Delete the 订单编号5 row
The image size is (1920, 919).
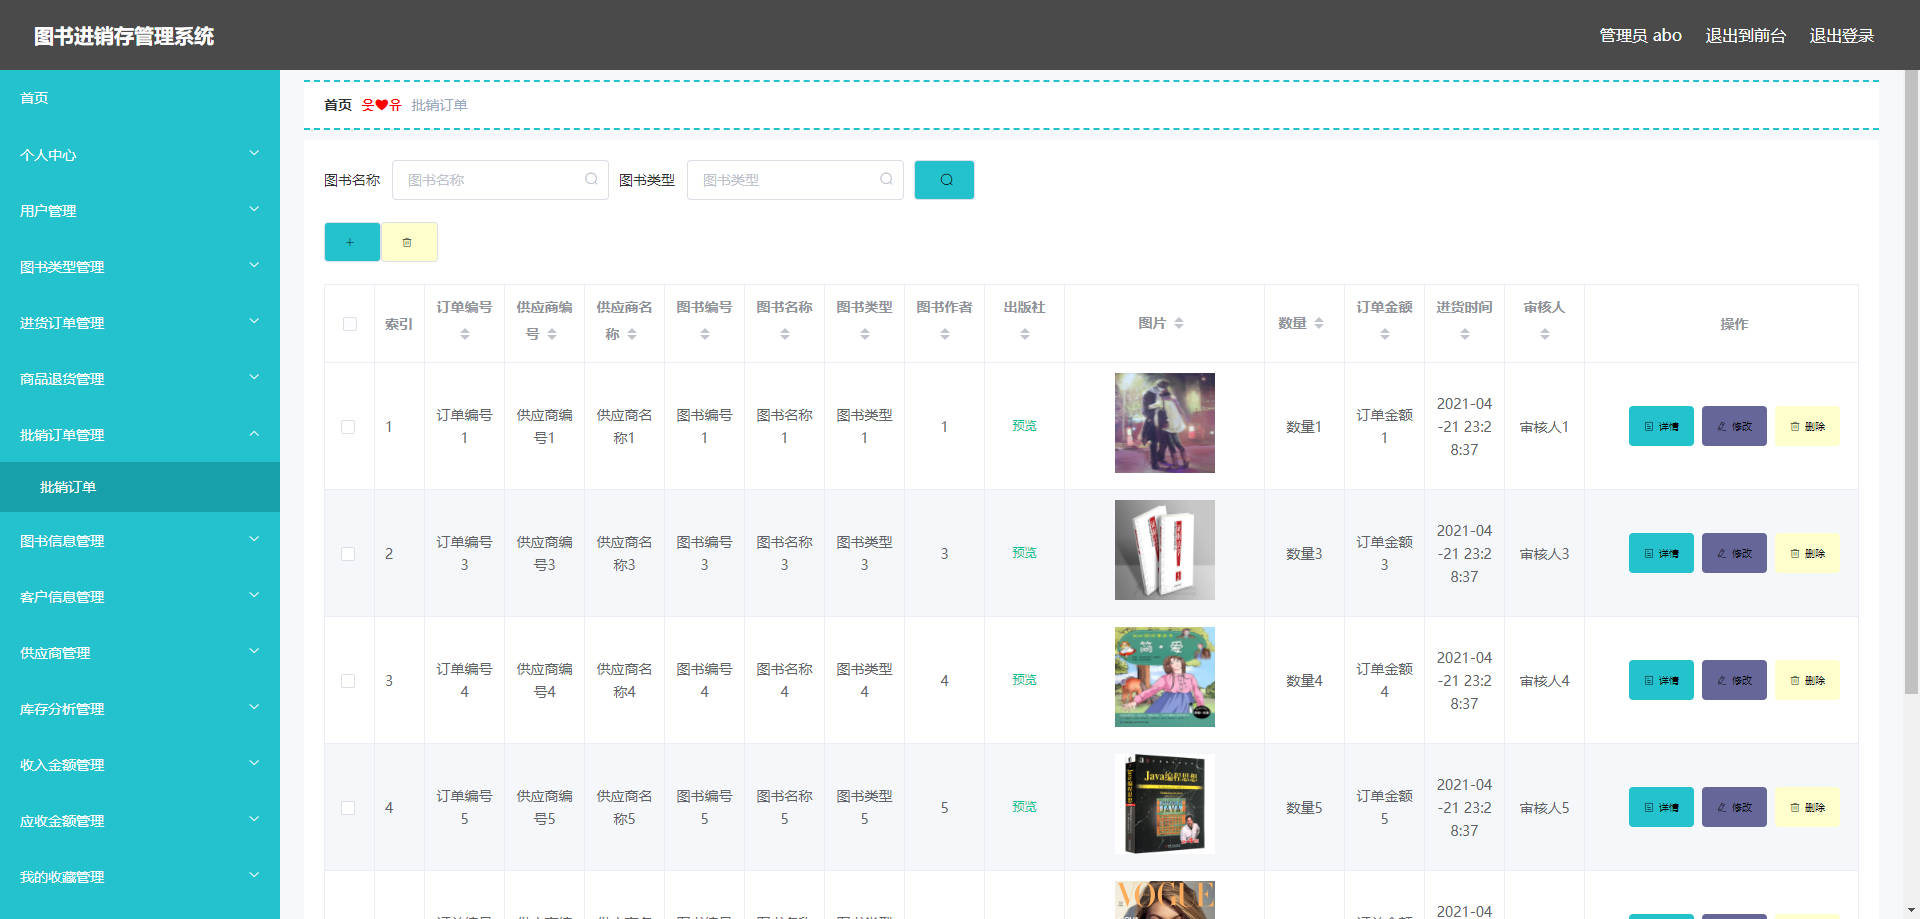tap(1807, 807)
